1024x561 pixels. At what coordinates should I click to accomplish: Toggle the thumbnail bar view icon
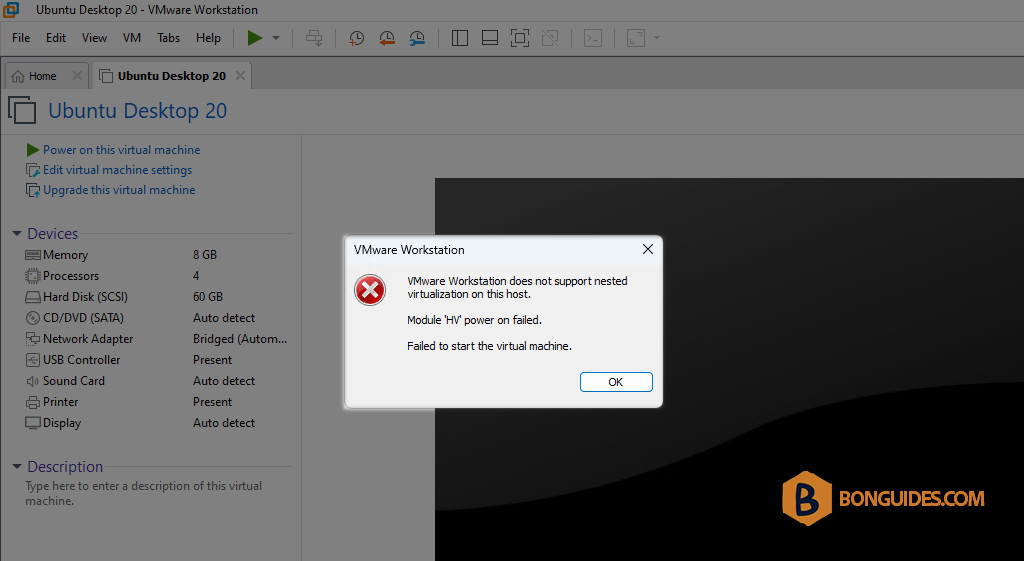click(490, 38)
